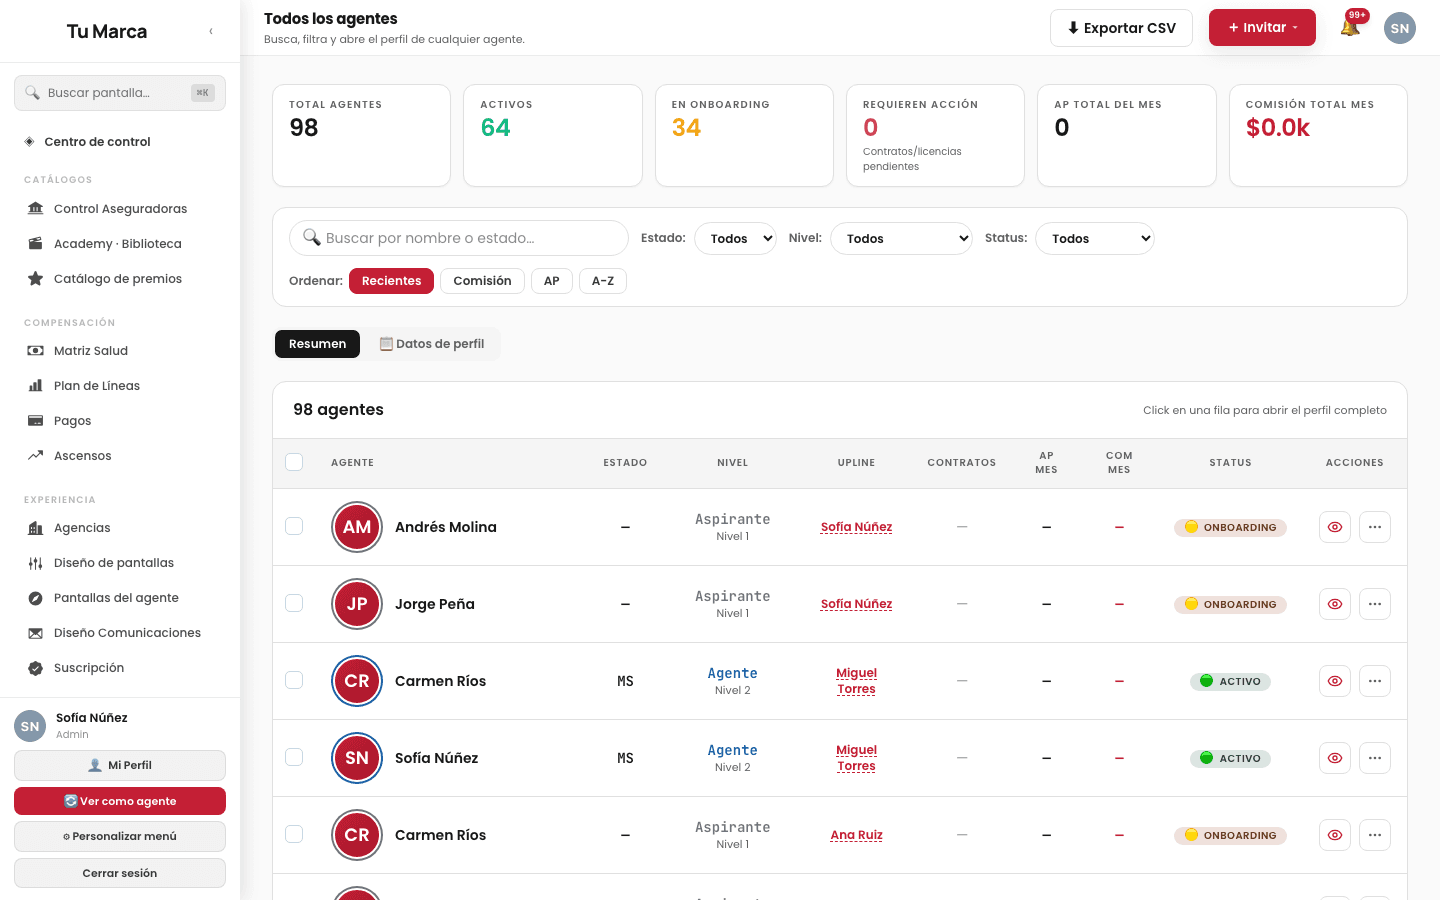Sort agents by Comisión
Image resolution: width=1440 pixels, height=900 pixels.
click(x=482, y=281)
